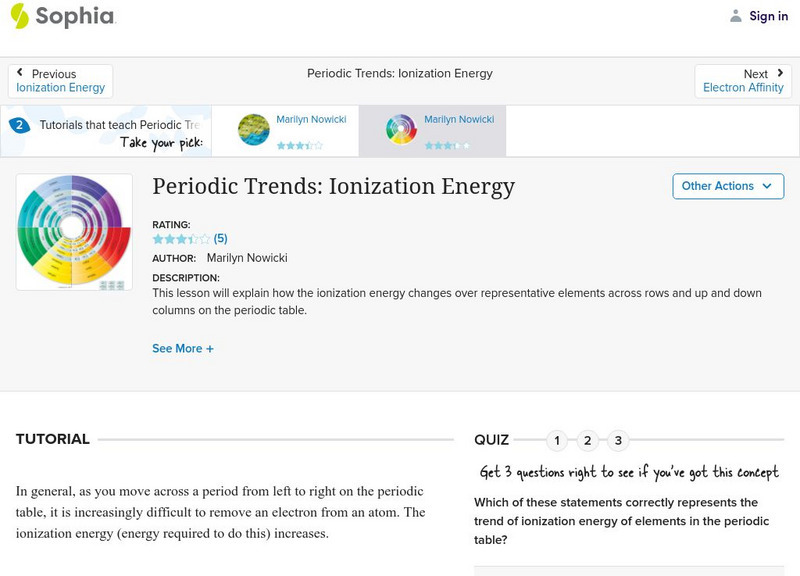Click the left arrow on Previous button

21,73
